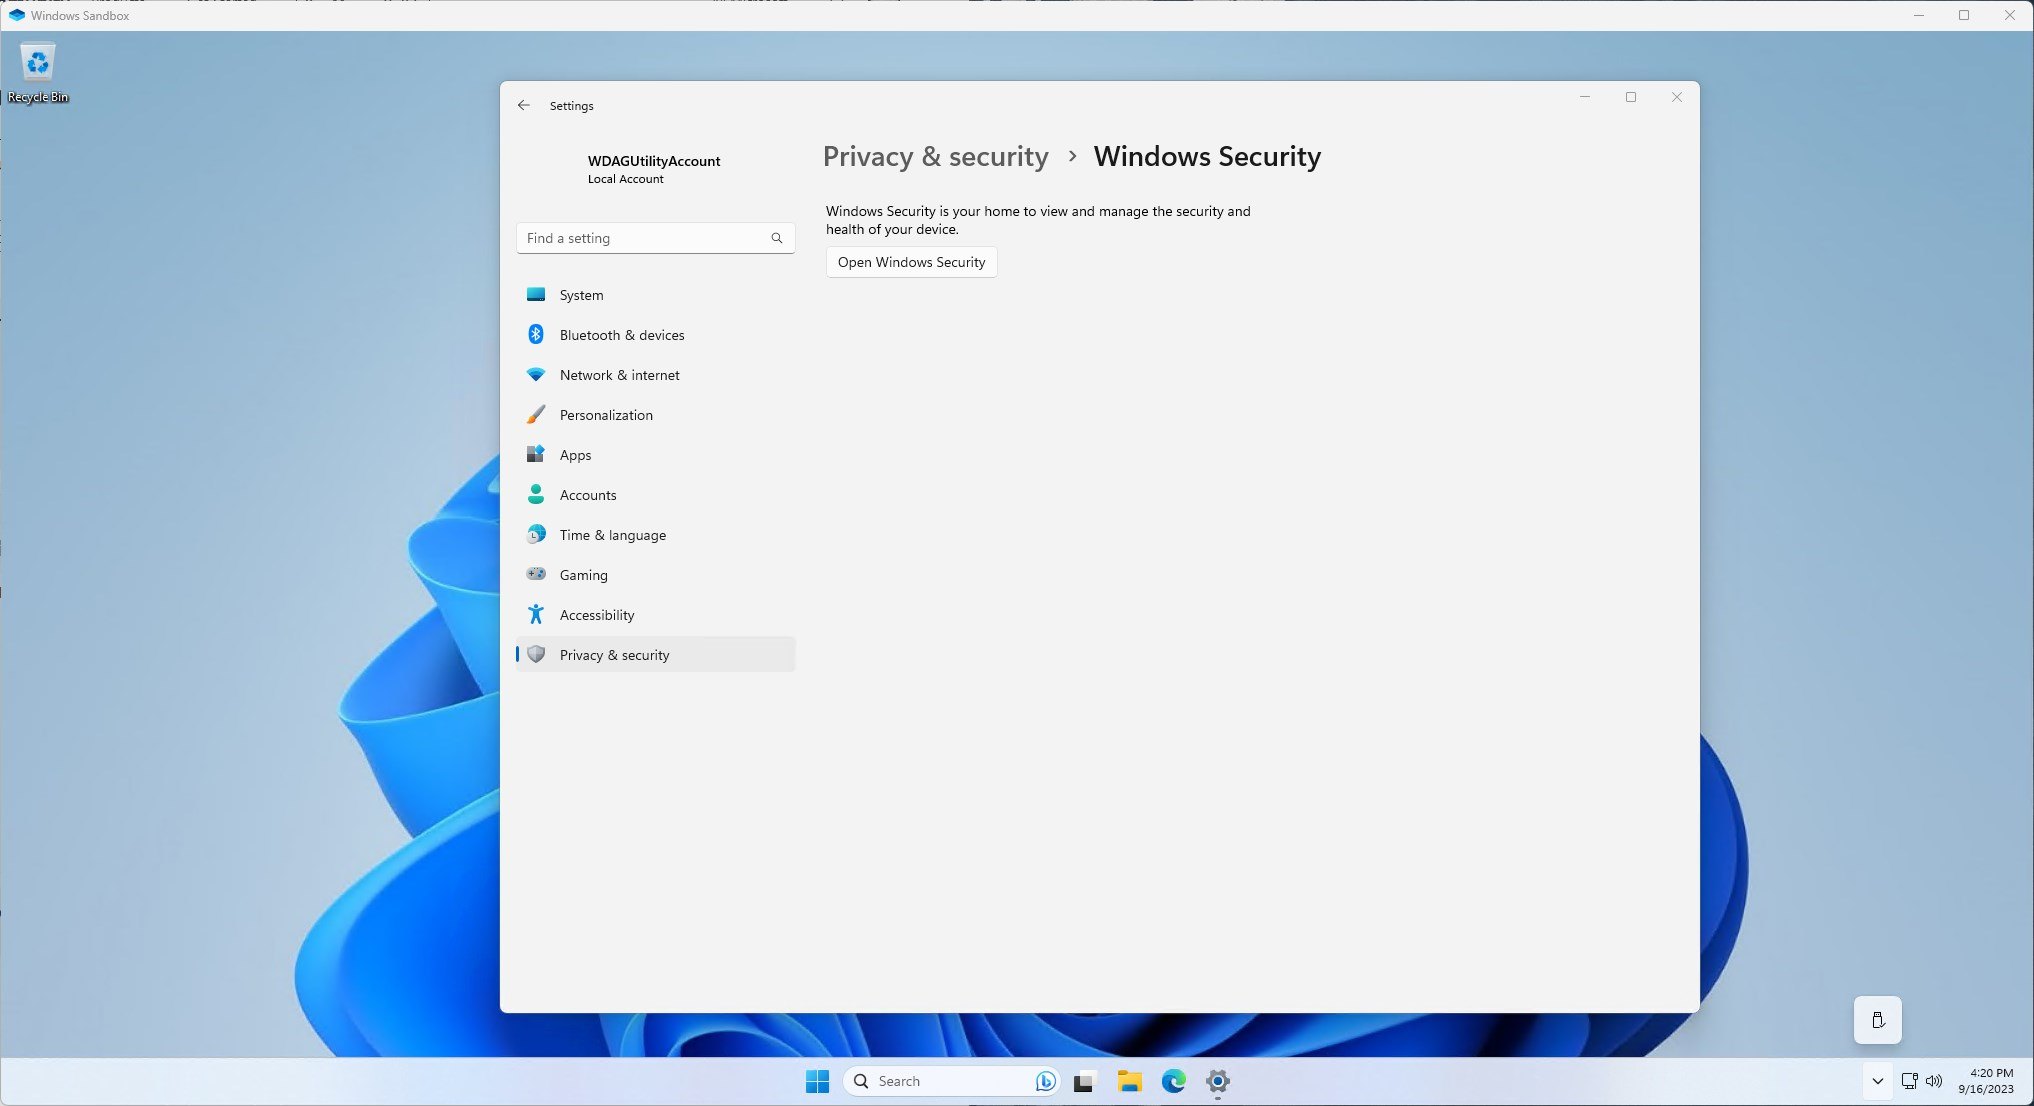Viewport: 2034px width, 1106px height.
Task: Focus the Find a setting search box
Action: pos(656,238)
